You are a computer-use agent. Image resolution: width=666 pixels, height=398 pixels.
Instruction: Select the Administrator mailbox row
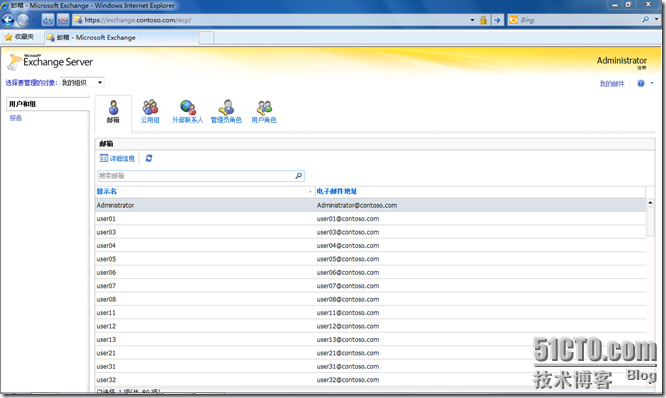370,205
